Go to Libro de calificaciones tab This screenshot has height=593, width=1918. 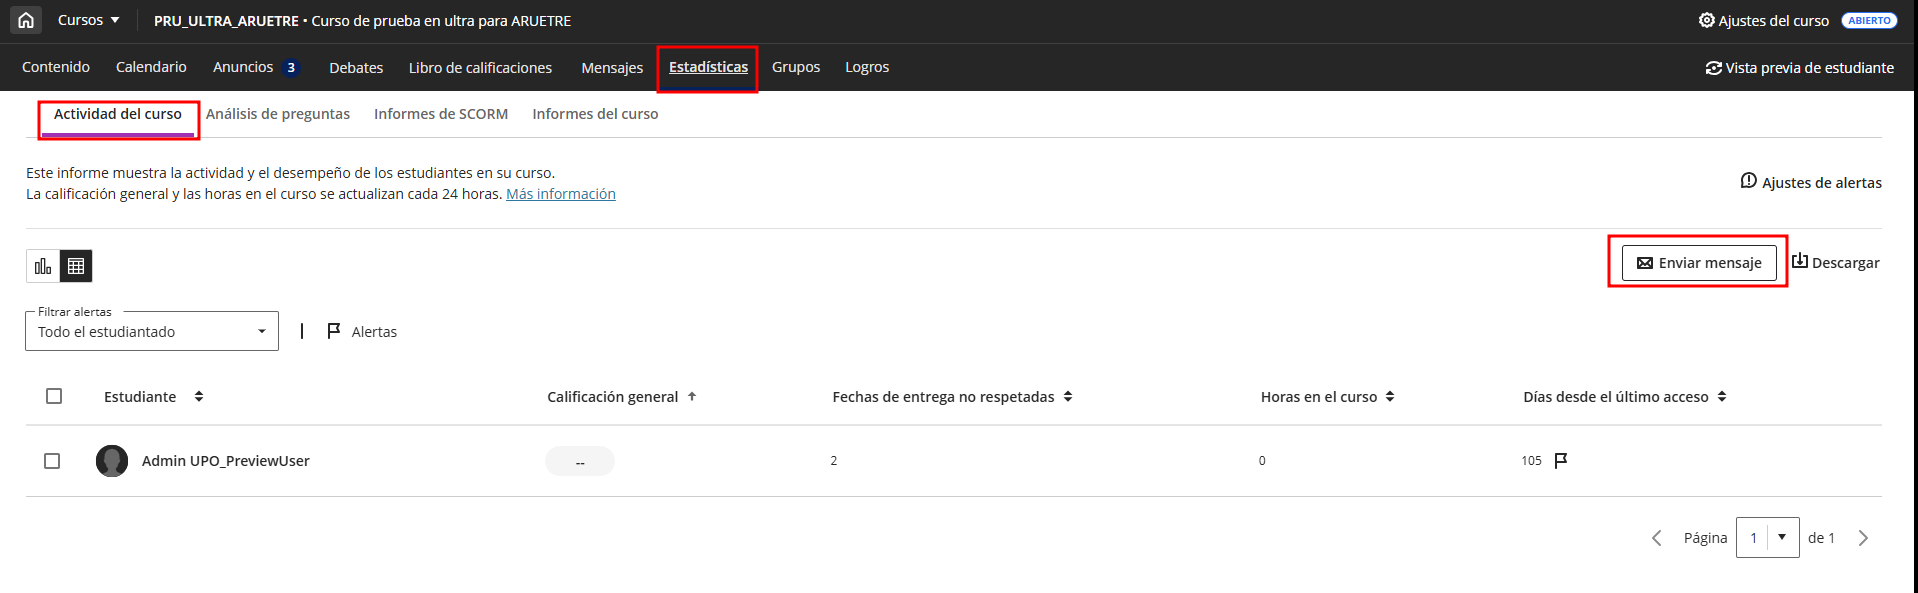pos(480,68)
